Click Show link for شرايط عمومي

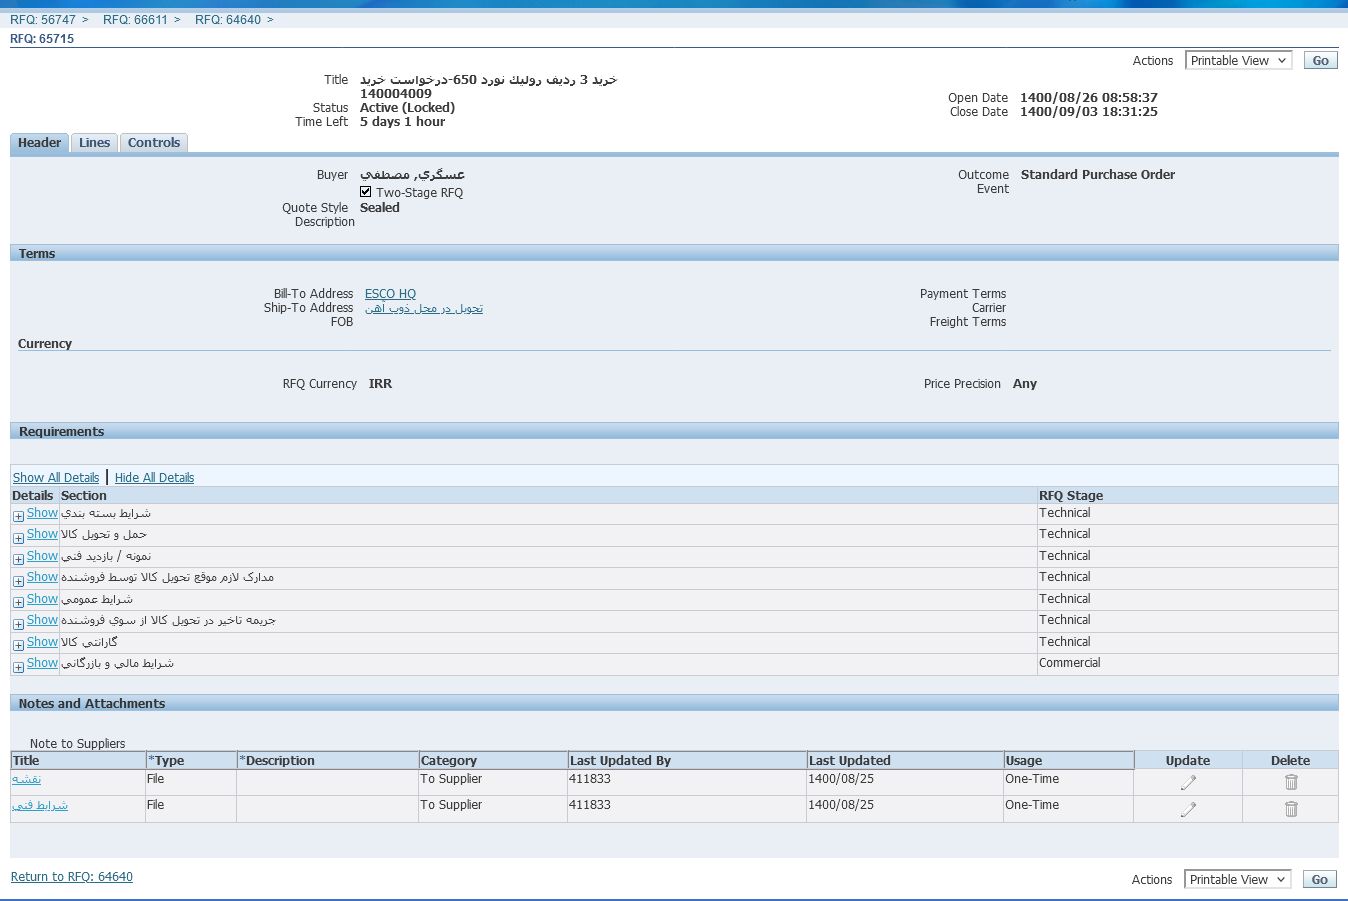(42, 599)
